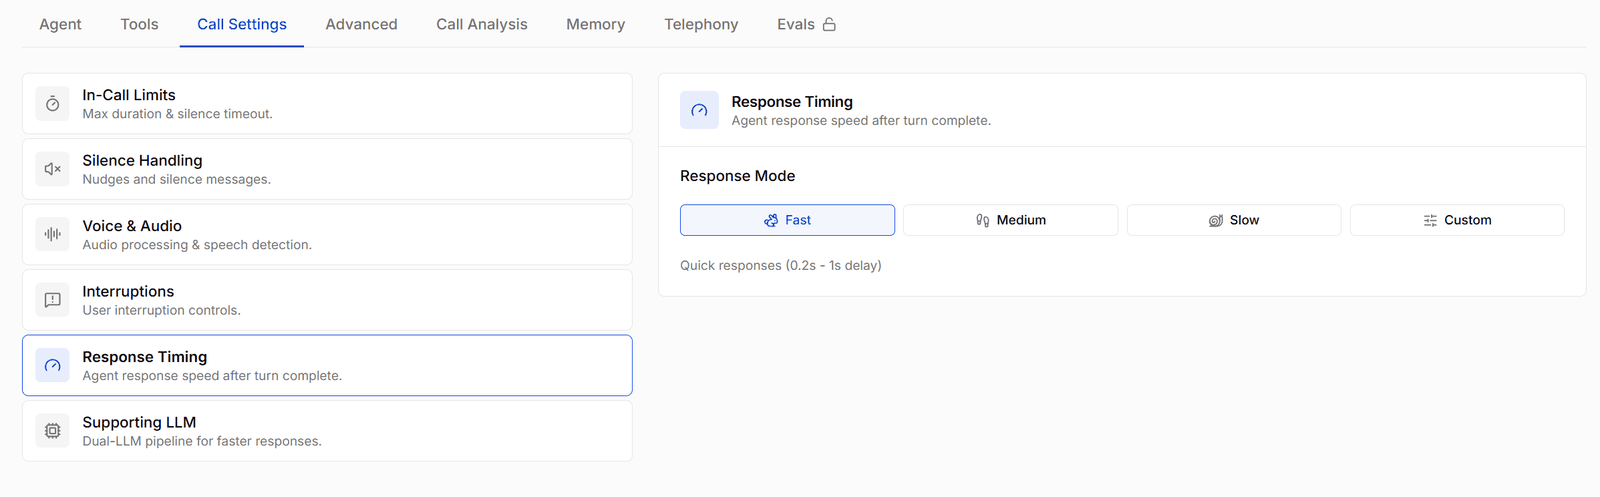The image size is (1600, 497).
Task: Open the Call Analysis tab
Action: (x=482, y=24)
